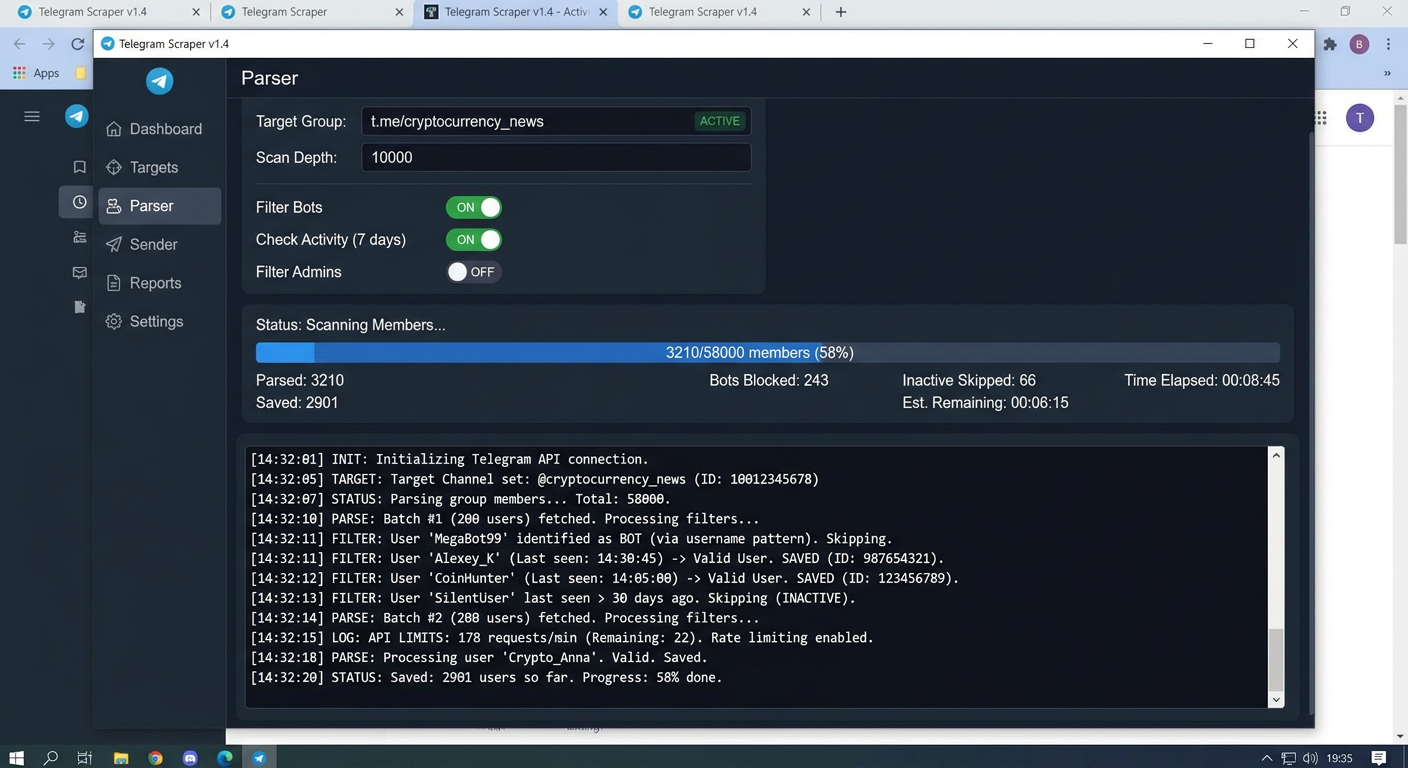
Task: Click the API LIMITS log line
Action: 562,638
